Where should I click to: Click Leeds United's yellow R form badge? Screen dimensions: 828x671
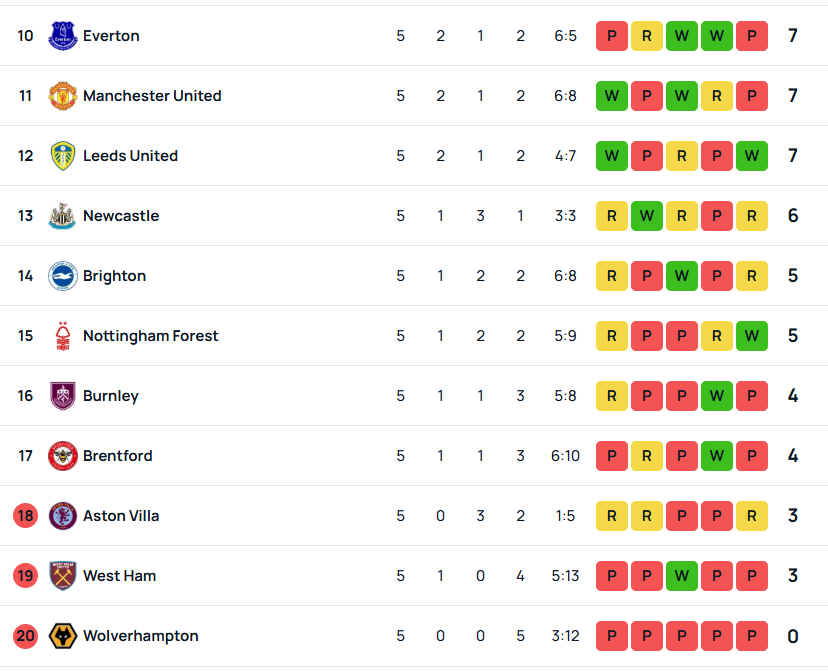point(682,156)
